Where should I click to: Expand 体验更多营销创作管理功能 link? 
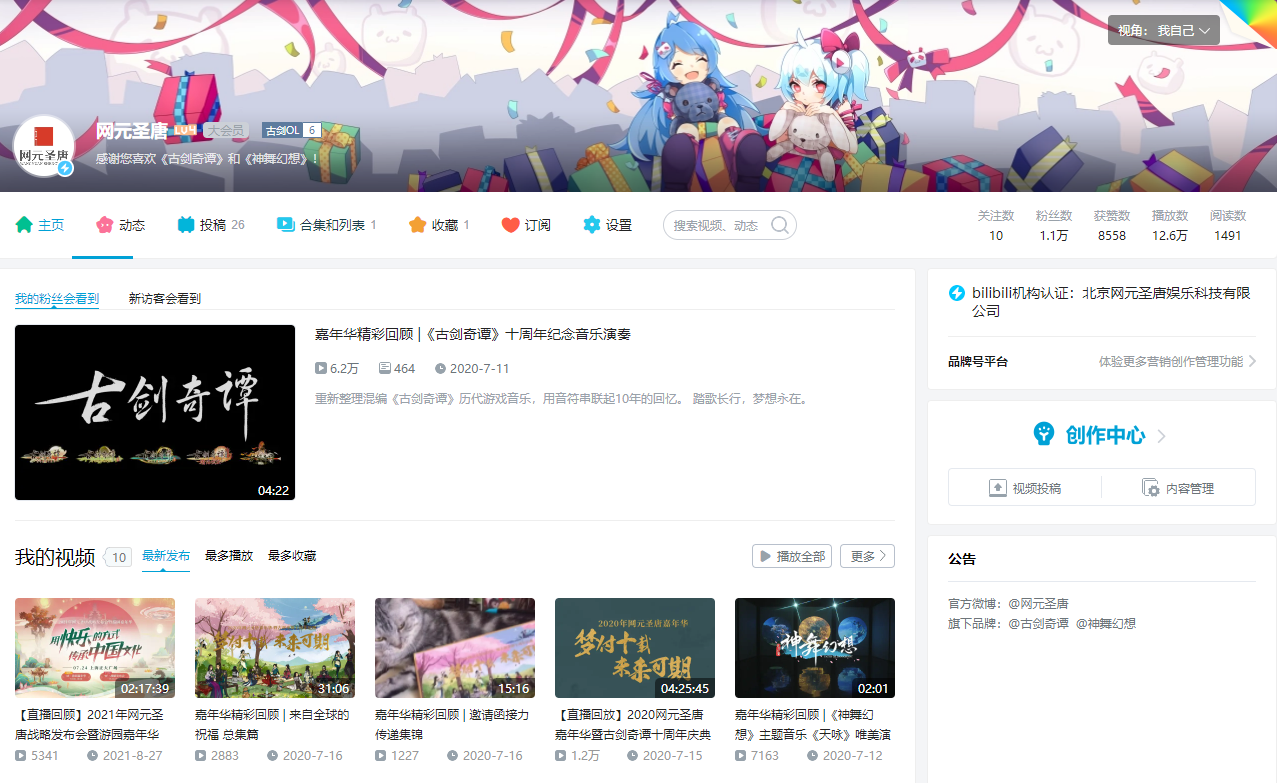(1178, 361)
